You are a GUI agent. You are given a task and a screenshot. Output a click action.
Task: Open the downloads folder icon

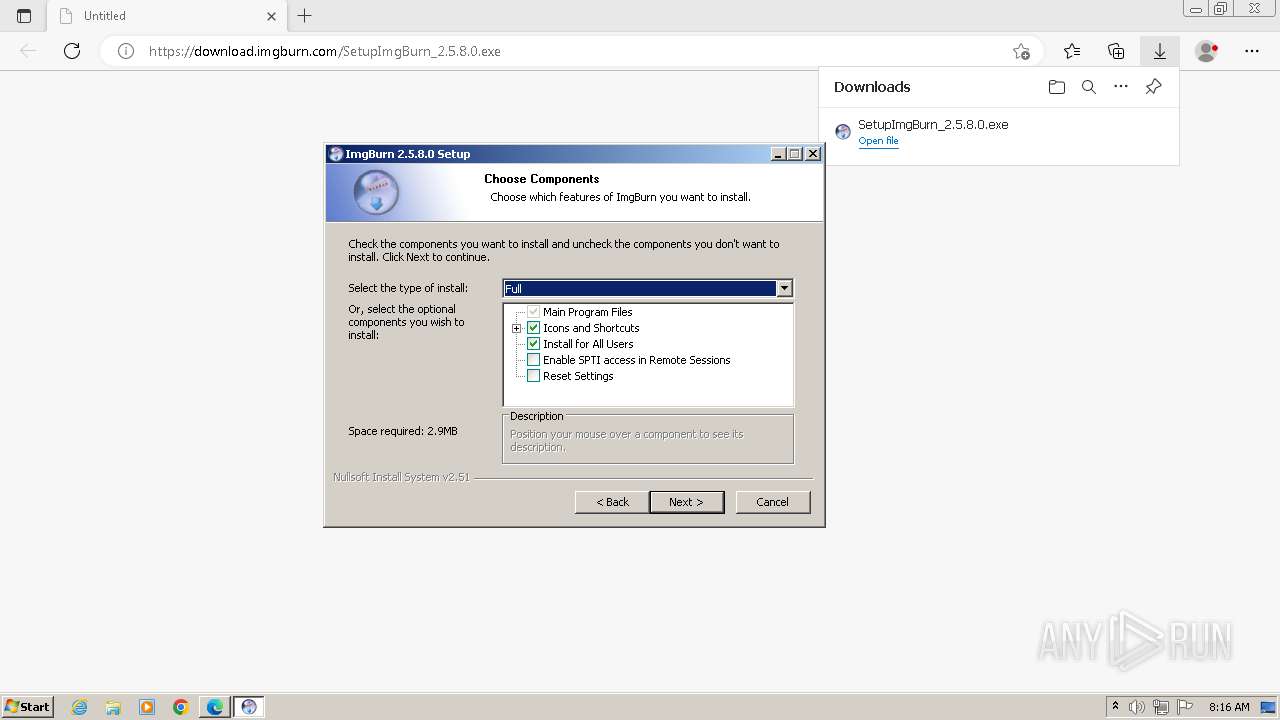pos(1057,87)
